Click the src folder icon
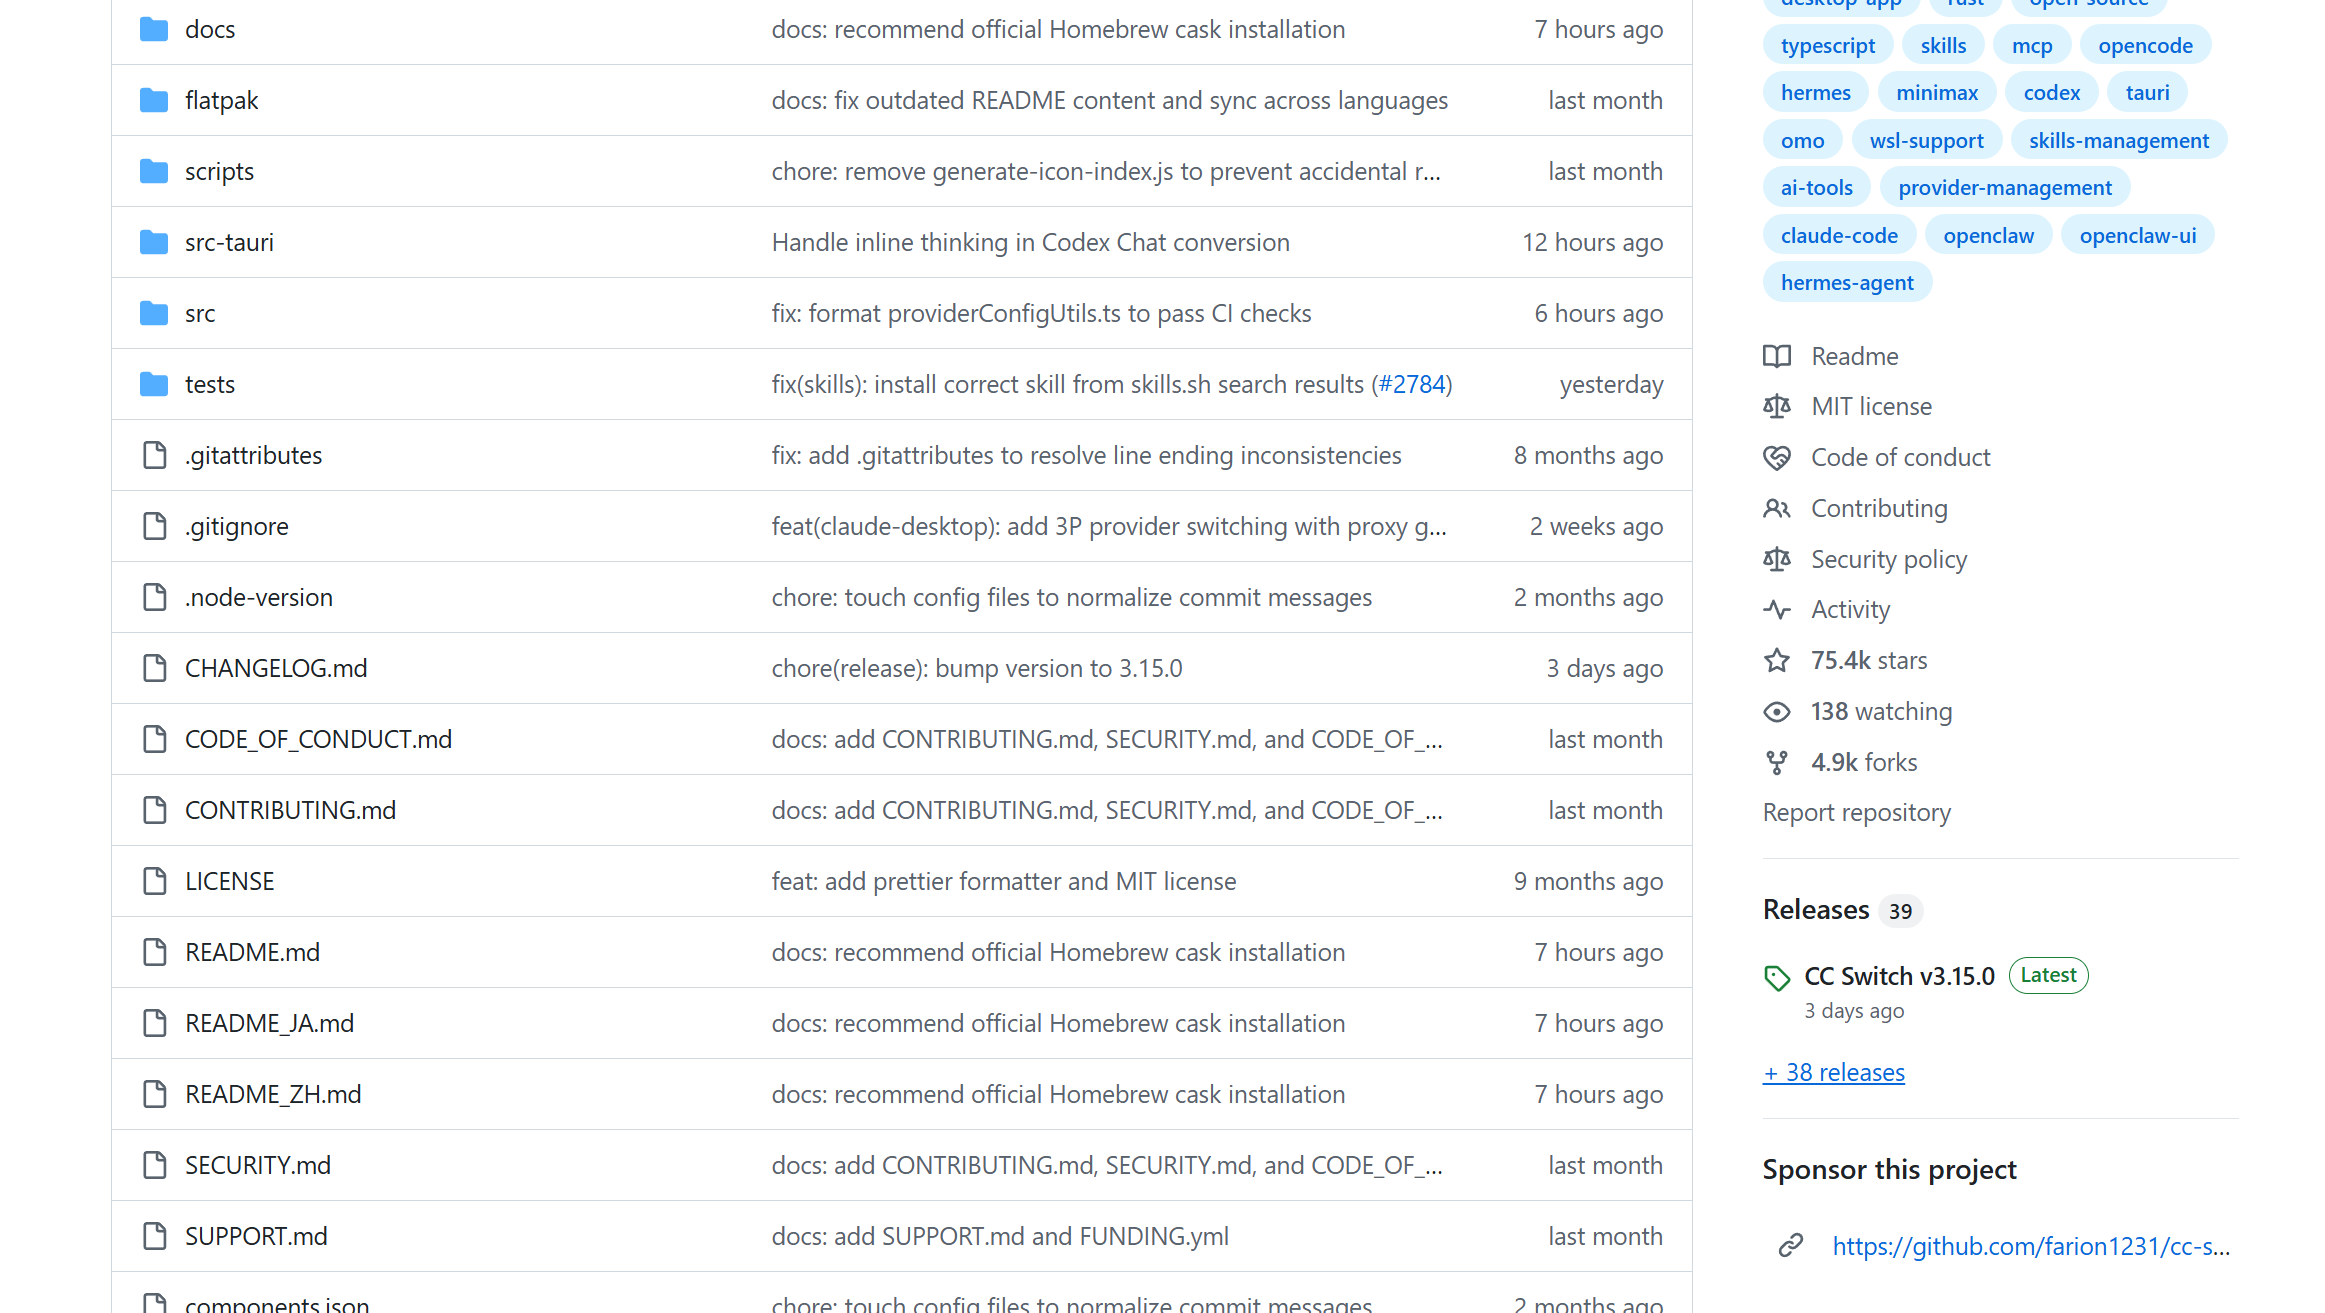The image size is (2325, 1313). pos(154,313)
